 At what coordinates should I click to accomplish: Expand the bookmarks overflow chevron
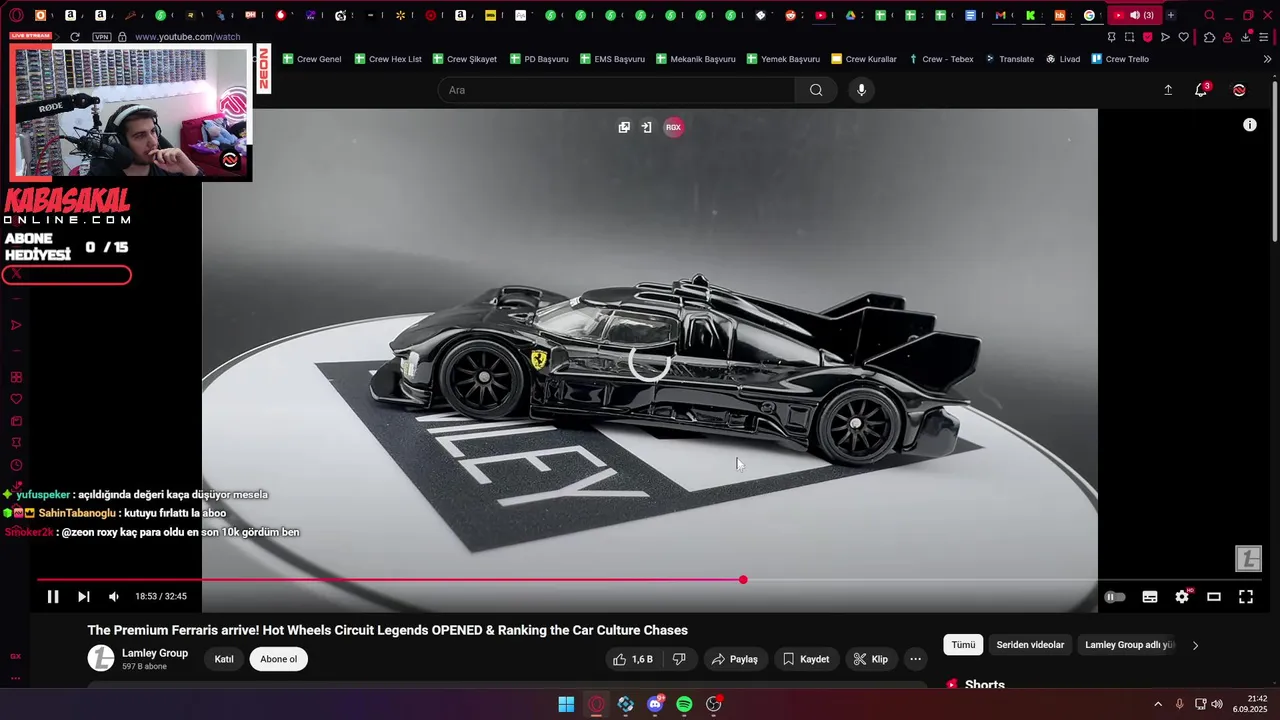[x=1268, y=59]
